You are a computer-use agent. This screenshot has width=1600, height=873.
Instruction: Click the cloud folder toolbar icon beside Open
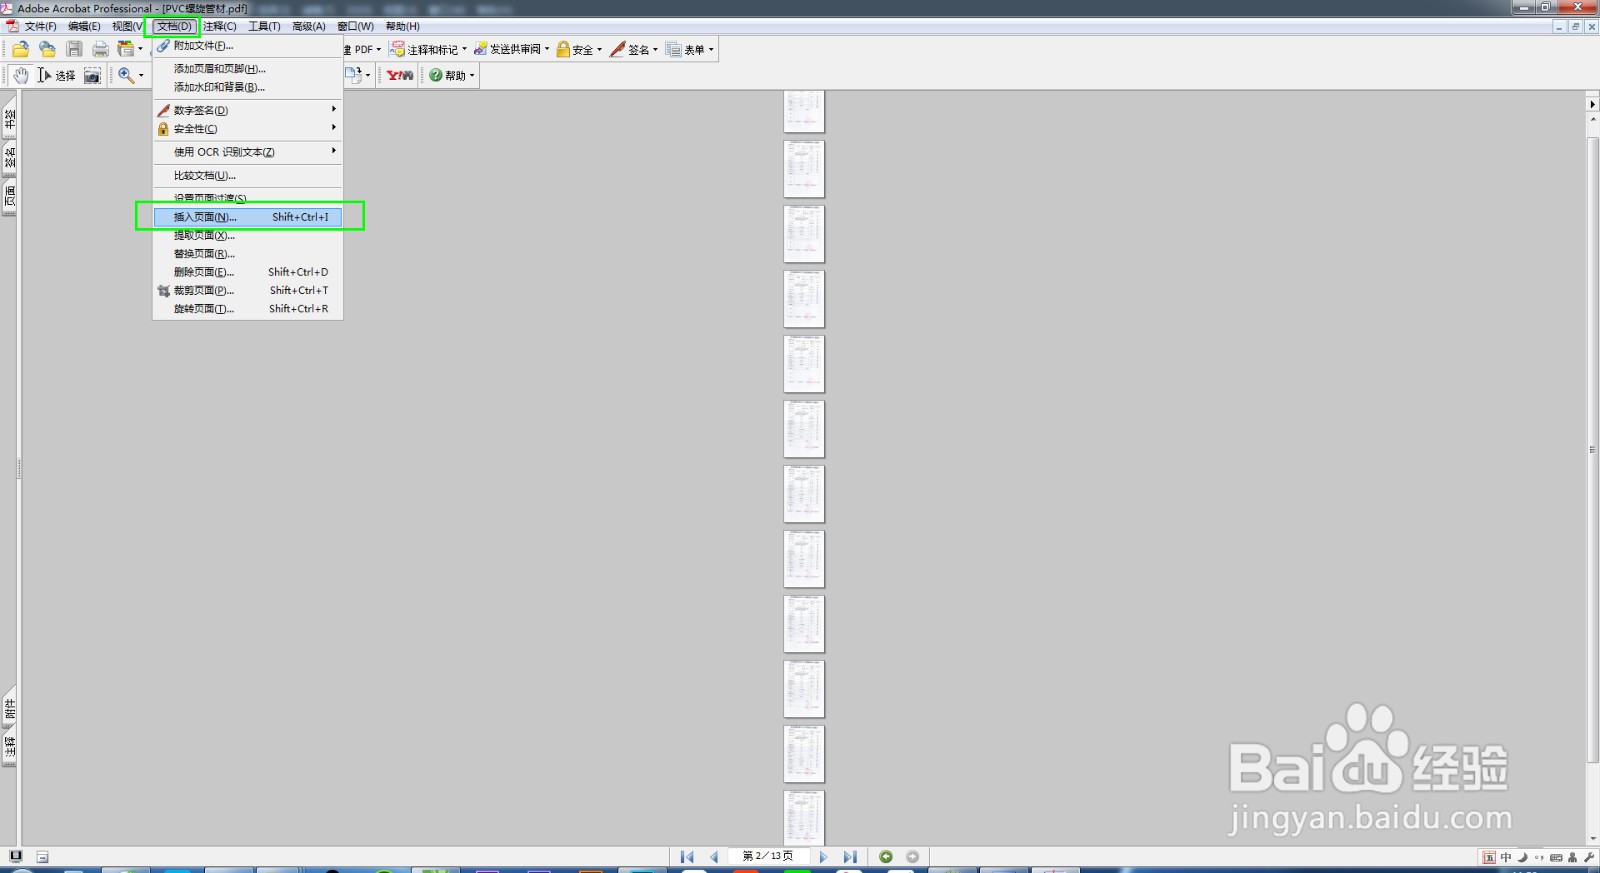pyautogui.click(x=47, y=49)
